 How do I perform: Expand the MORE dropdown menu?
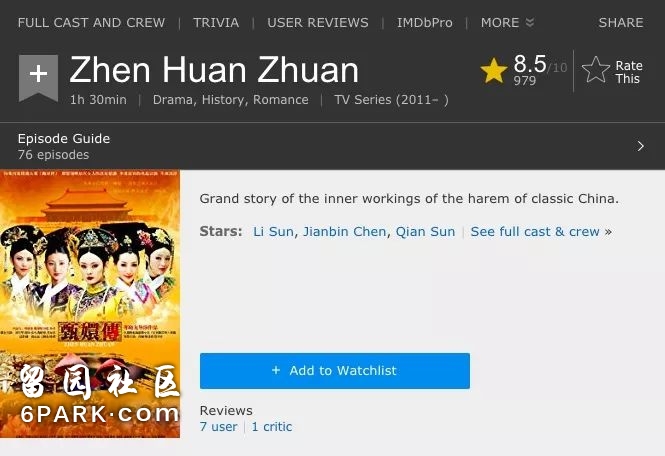pyautogui.click(x=507, y=22)
